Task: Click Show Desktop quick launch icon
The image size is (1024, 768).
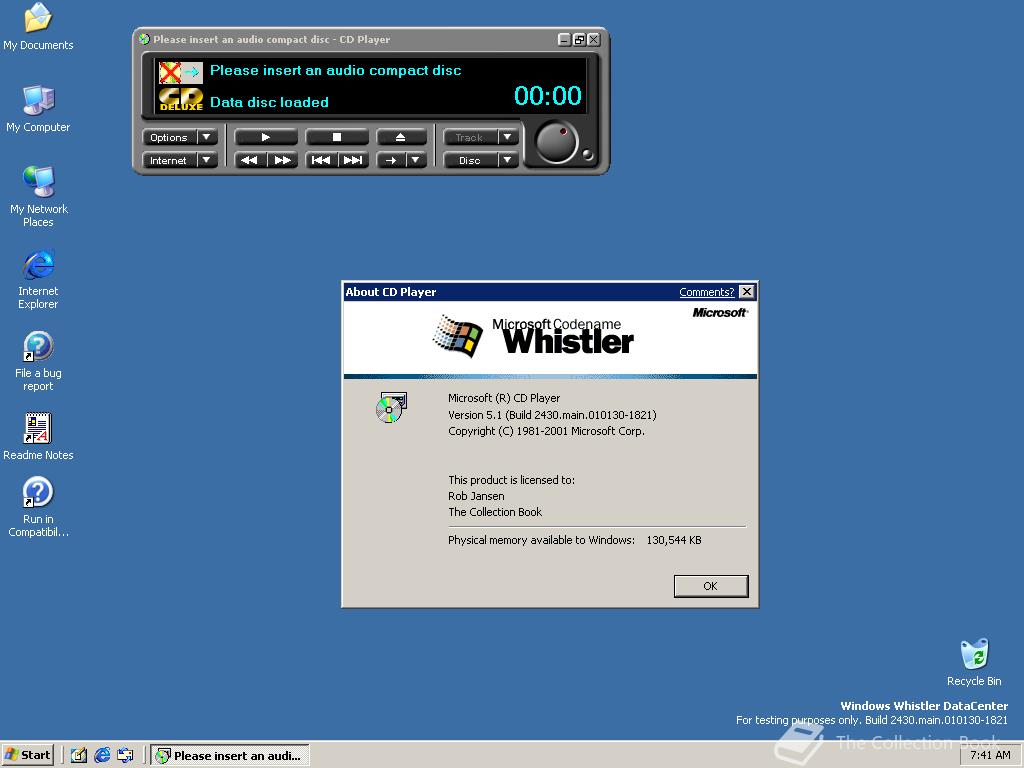Action: coord(79,755)
